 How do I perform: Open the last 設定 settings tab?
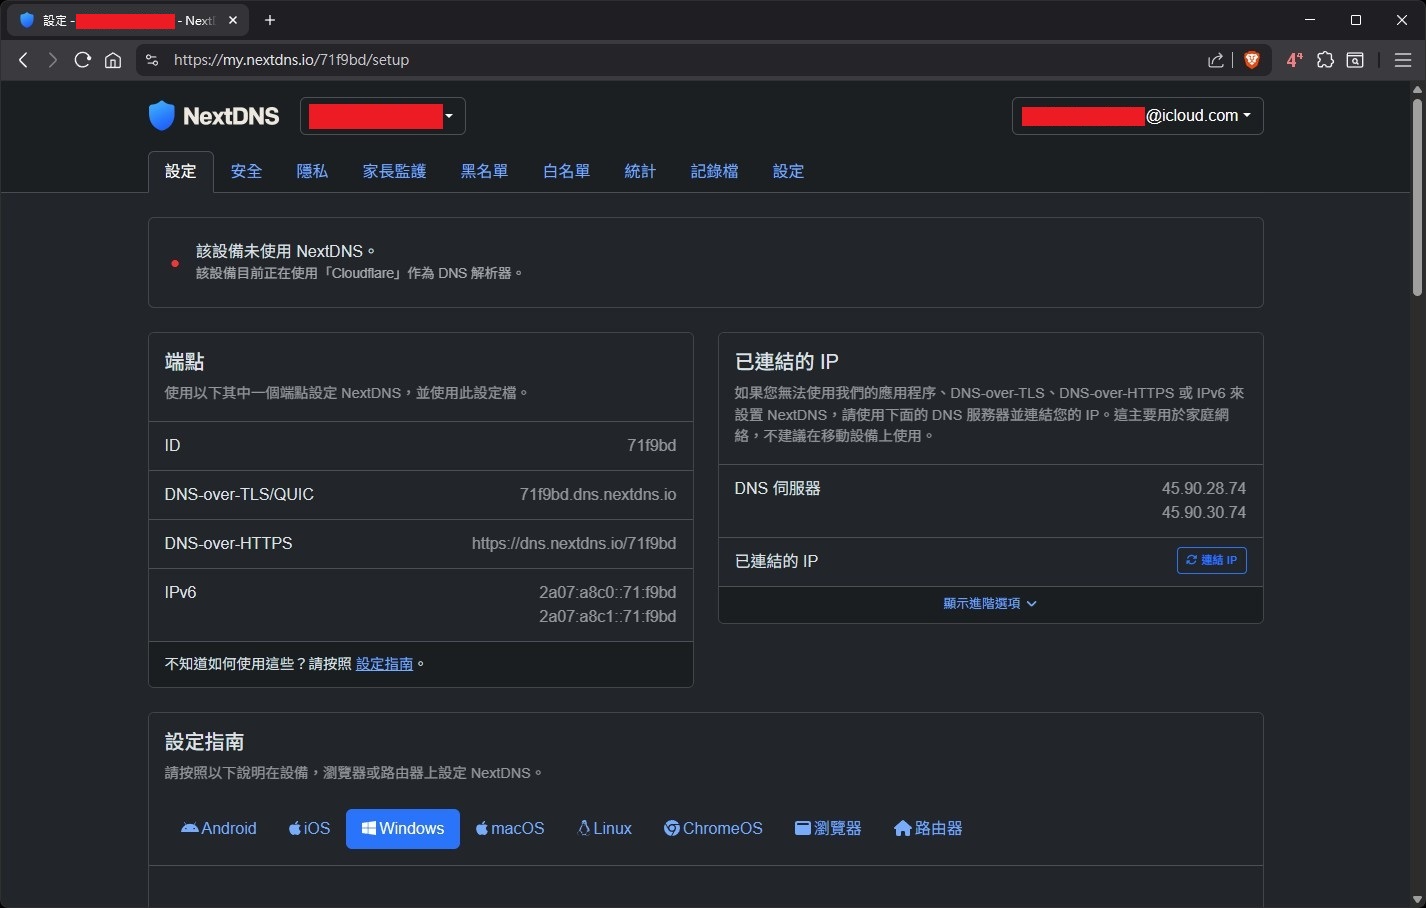click(788, 171)
